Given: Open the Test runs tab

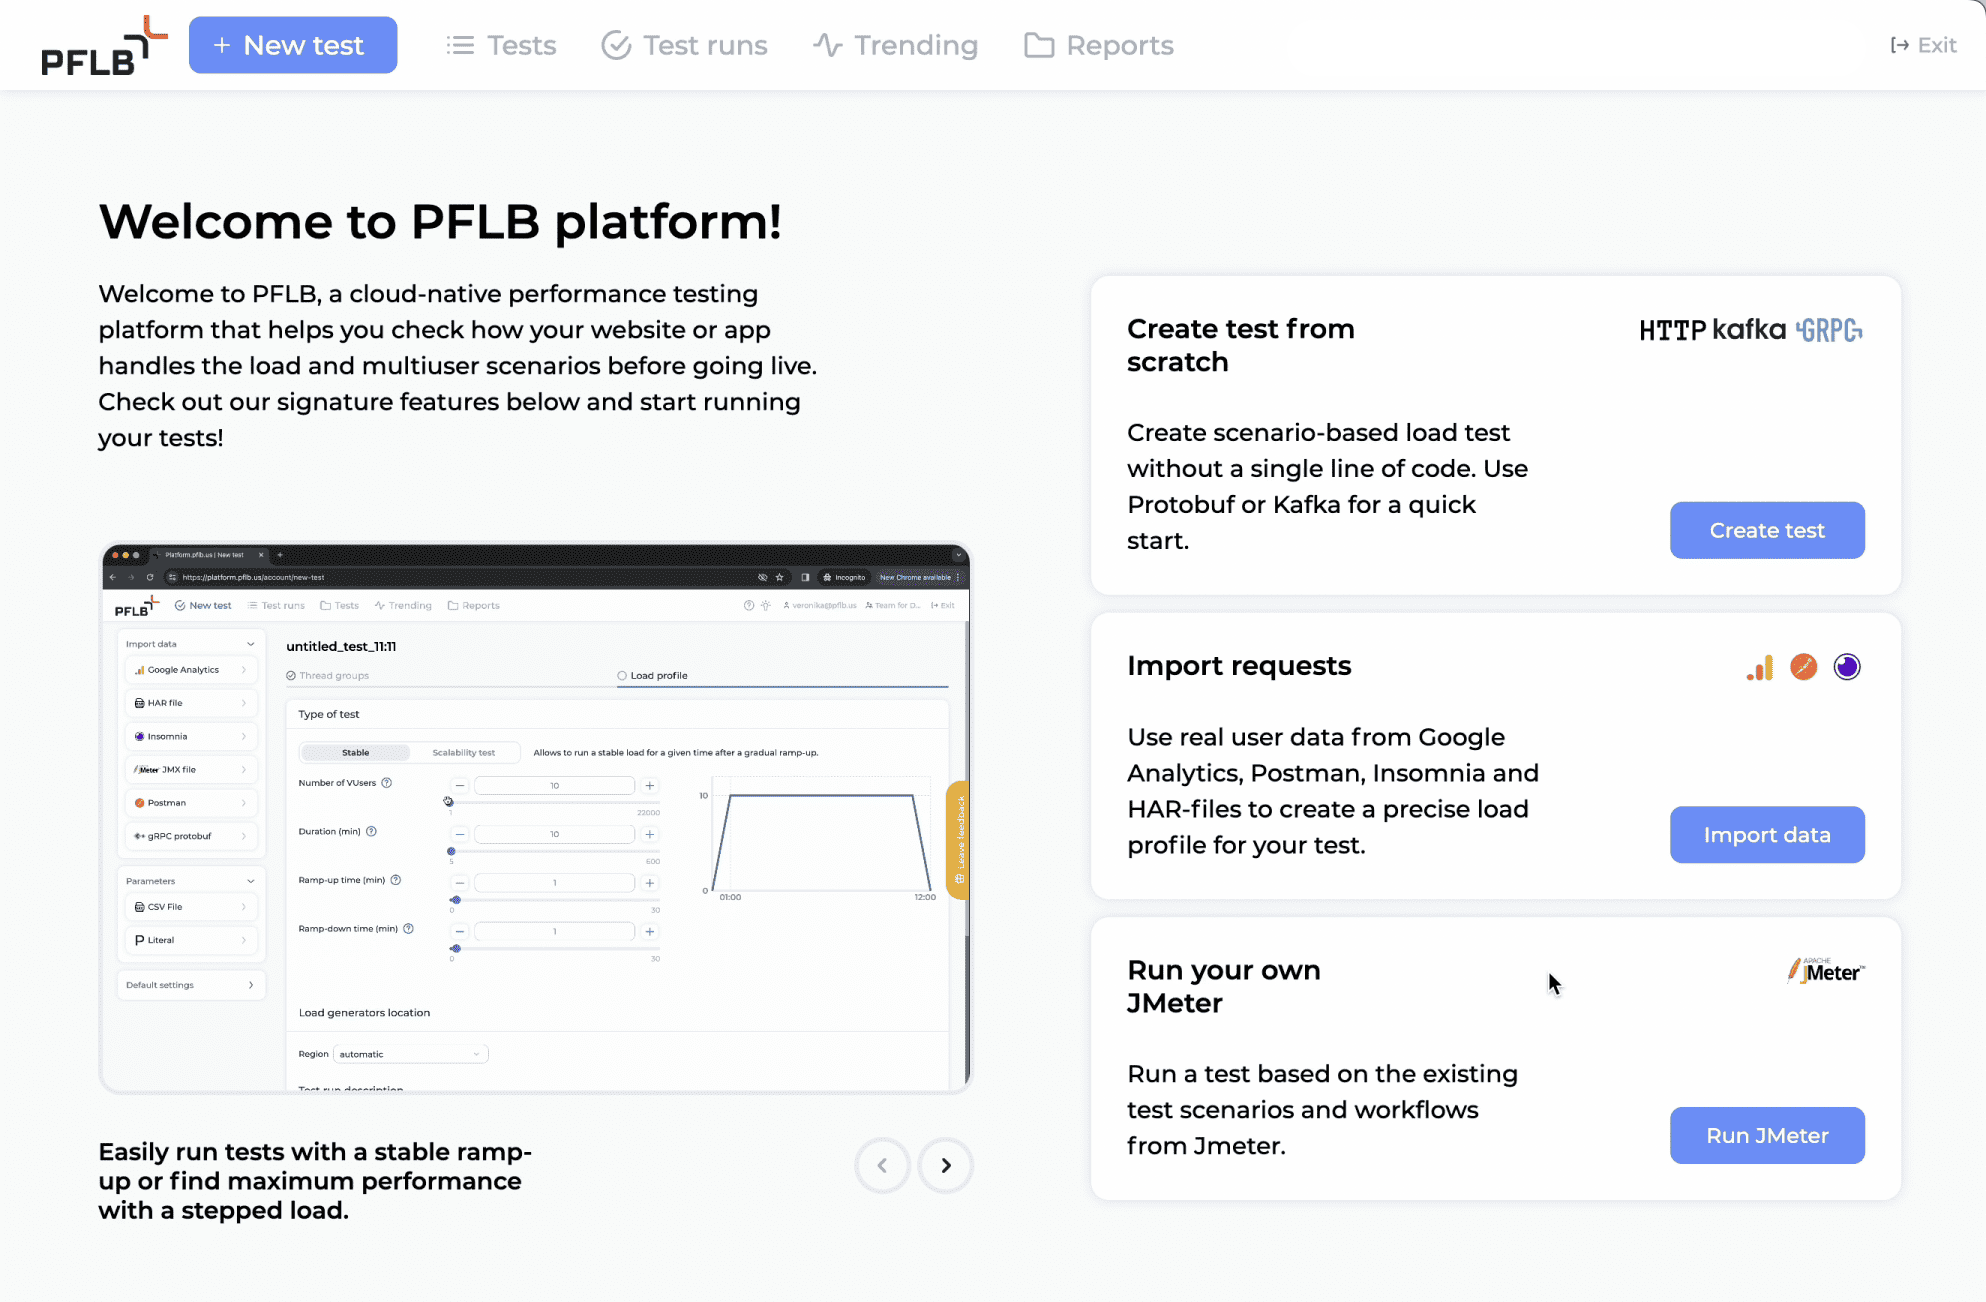Looking at the screenshot, I should (x=684, y=44).
